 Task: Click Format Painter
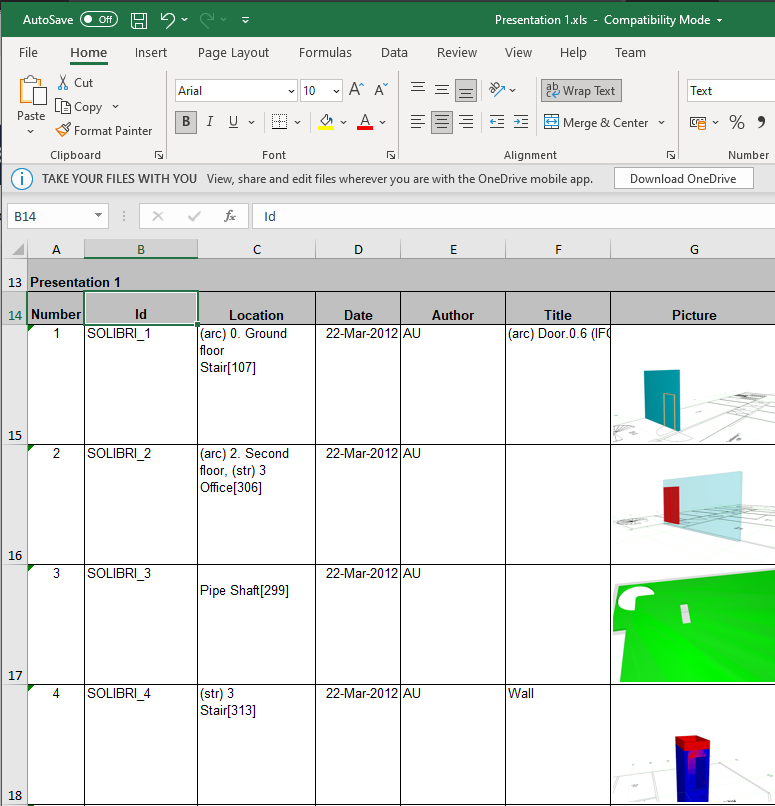pyautogui.click(x=104, y=131)
